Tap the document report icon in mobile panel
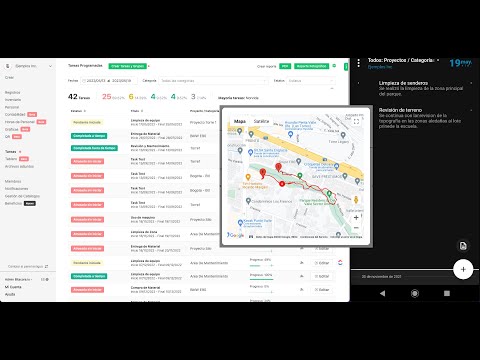This screenshot has height=360, width=480. (x=463, y=246)
